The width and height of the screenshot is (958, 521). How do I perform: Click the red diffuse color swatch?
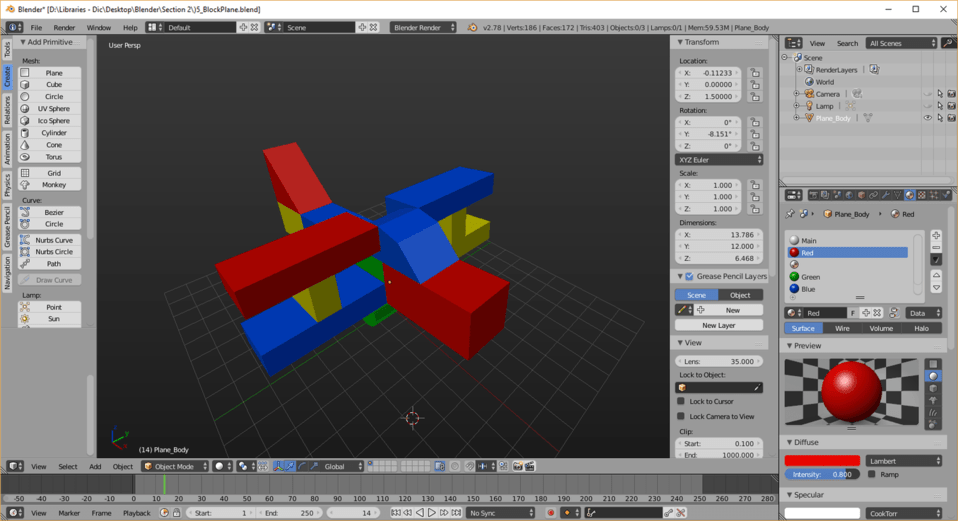[822, 461]
